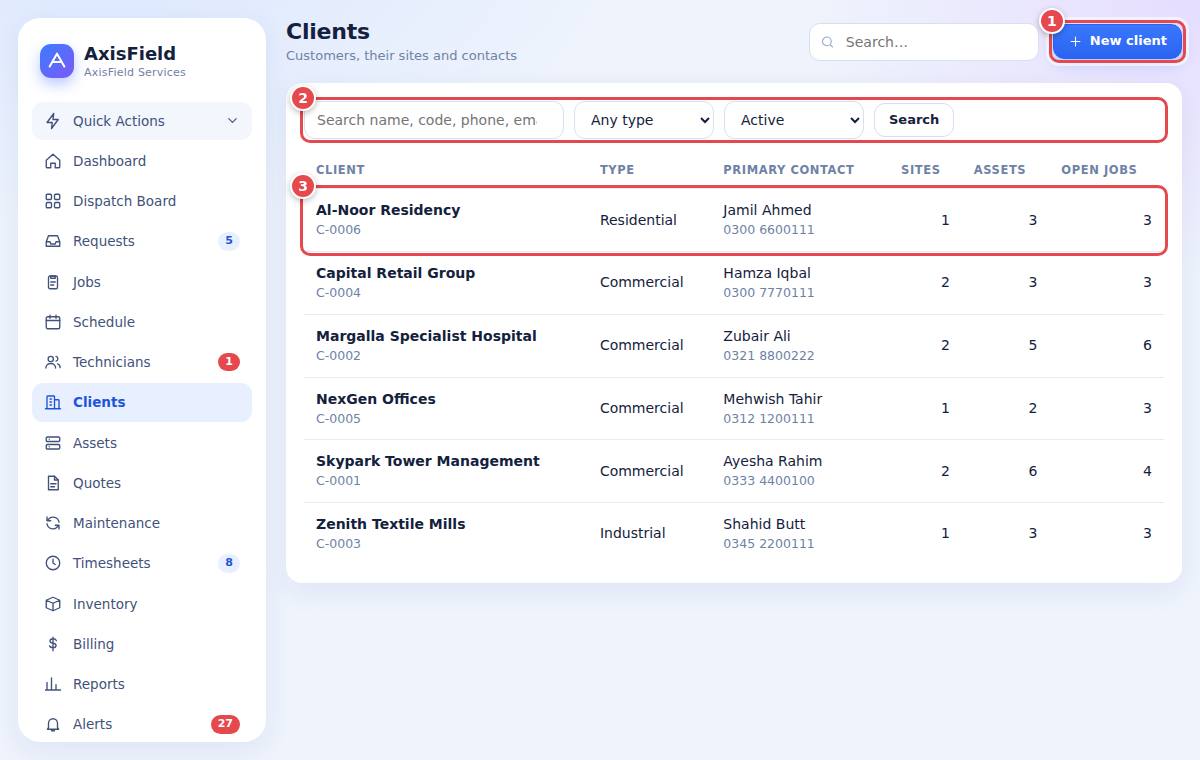
Task: Click the Quick Actions lightning icon
Action: [53, 121]
